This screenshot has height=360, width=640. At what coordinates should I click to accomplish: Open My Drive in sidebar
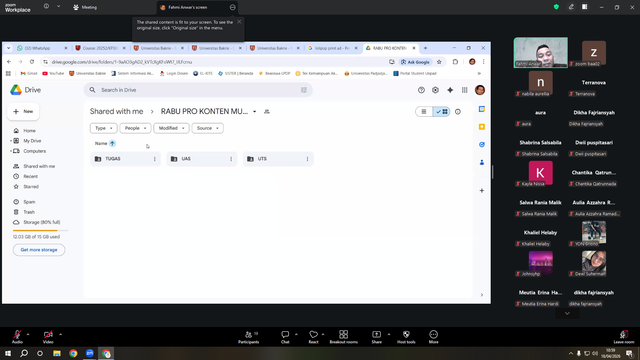(x=32, y=141)
